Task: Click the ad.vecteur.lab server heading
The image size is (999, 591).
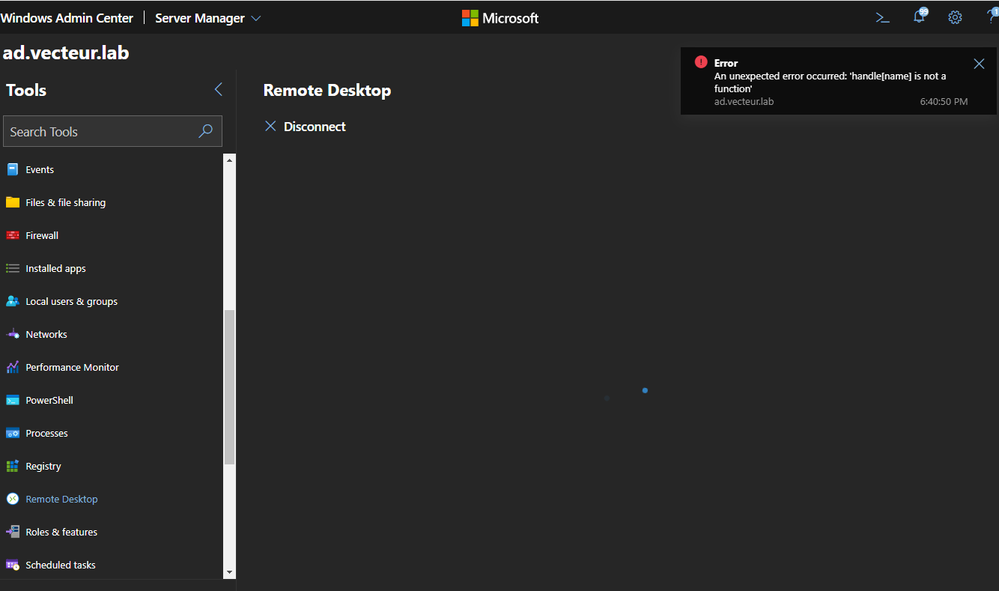Action: pos(66,52)
